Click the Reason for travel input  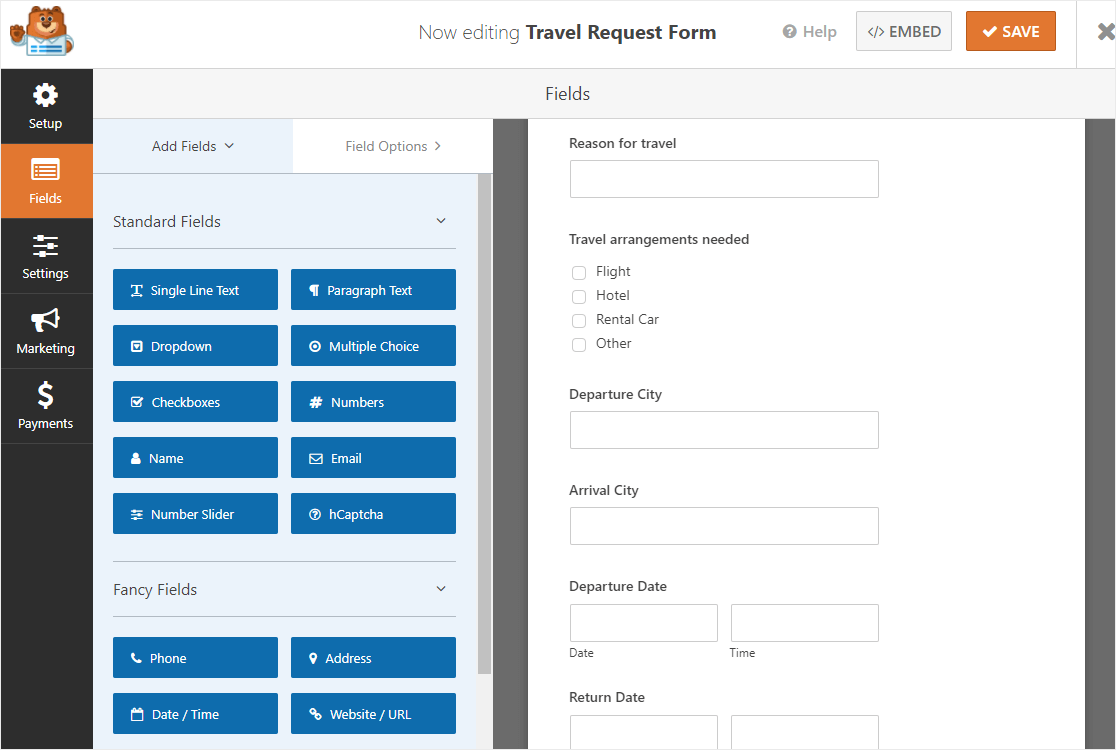[x=724, y=179]
